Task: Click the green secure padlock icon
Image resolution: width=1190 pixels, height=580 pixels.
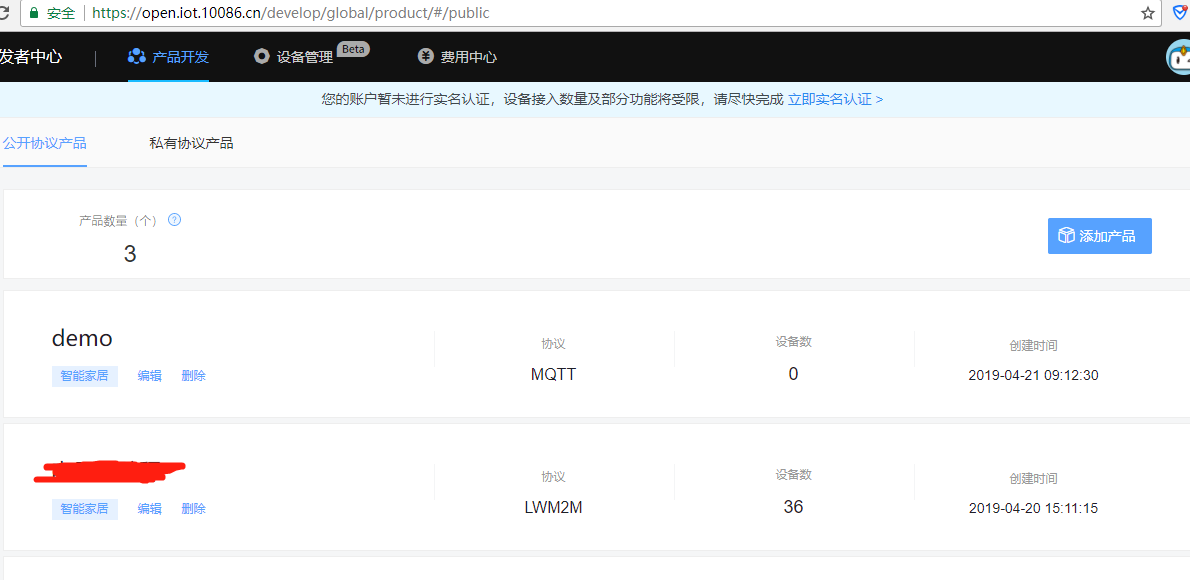Action: [34, 13]
